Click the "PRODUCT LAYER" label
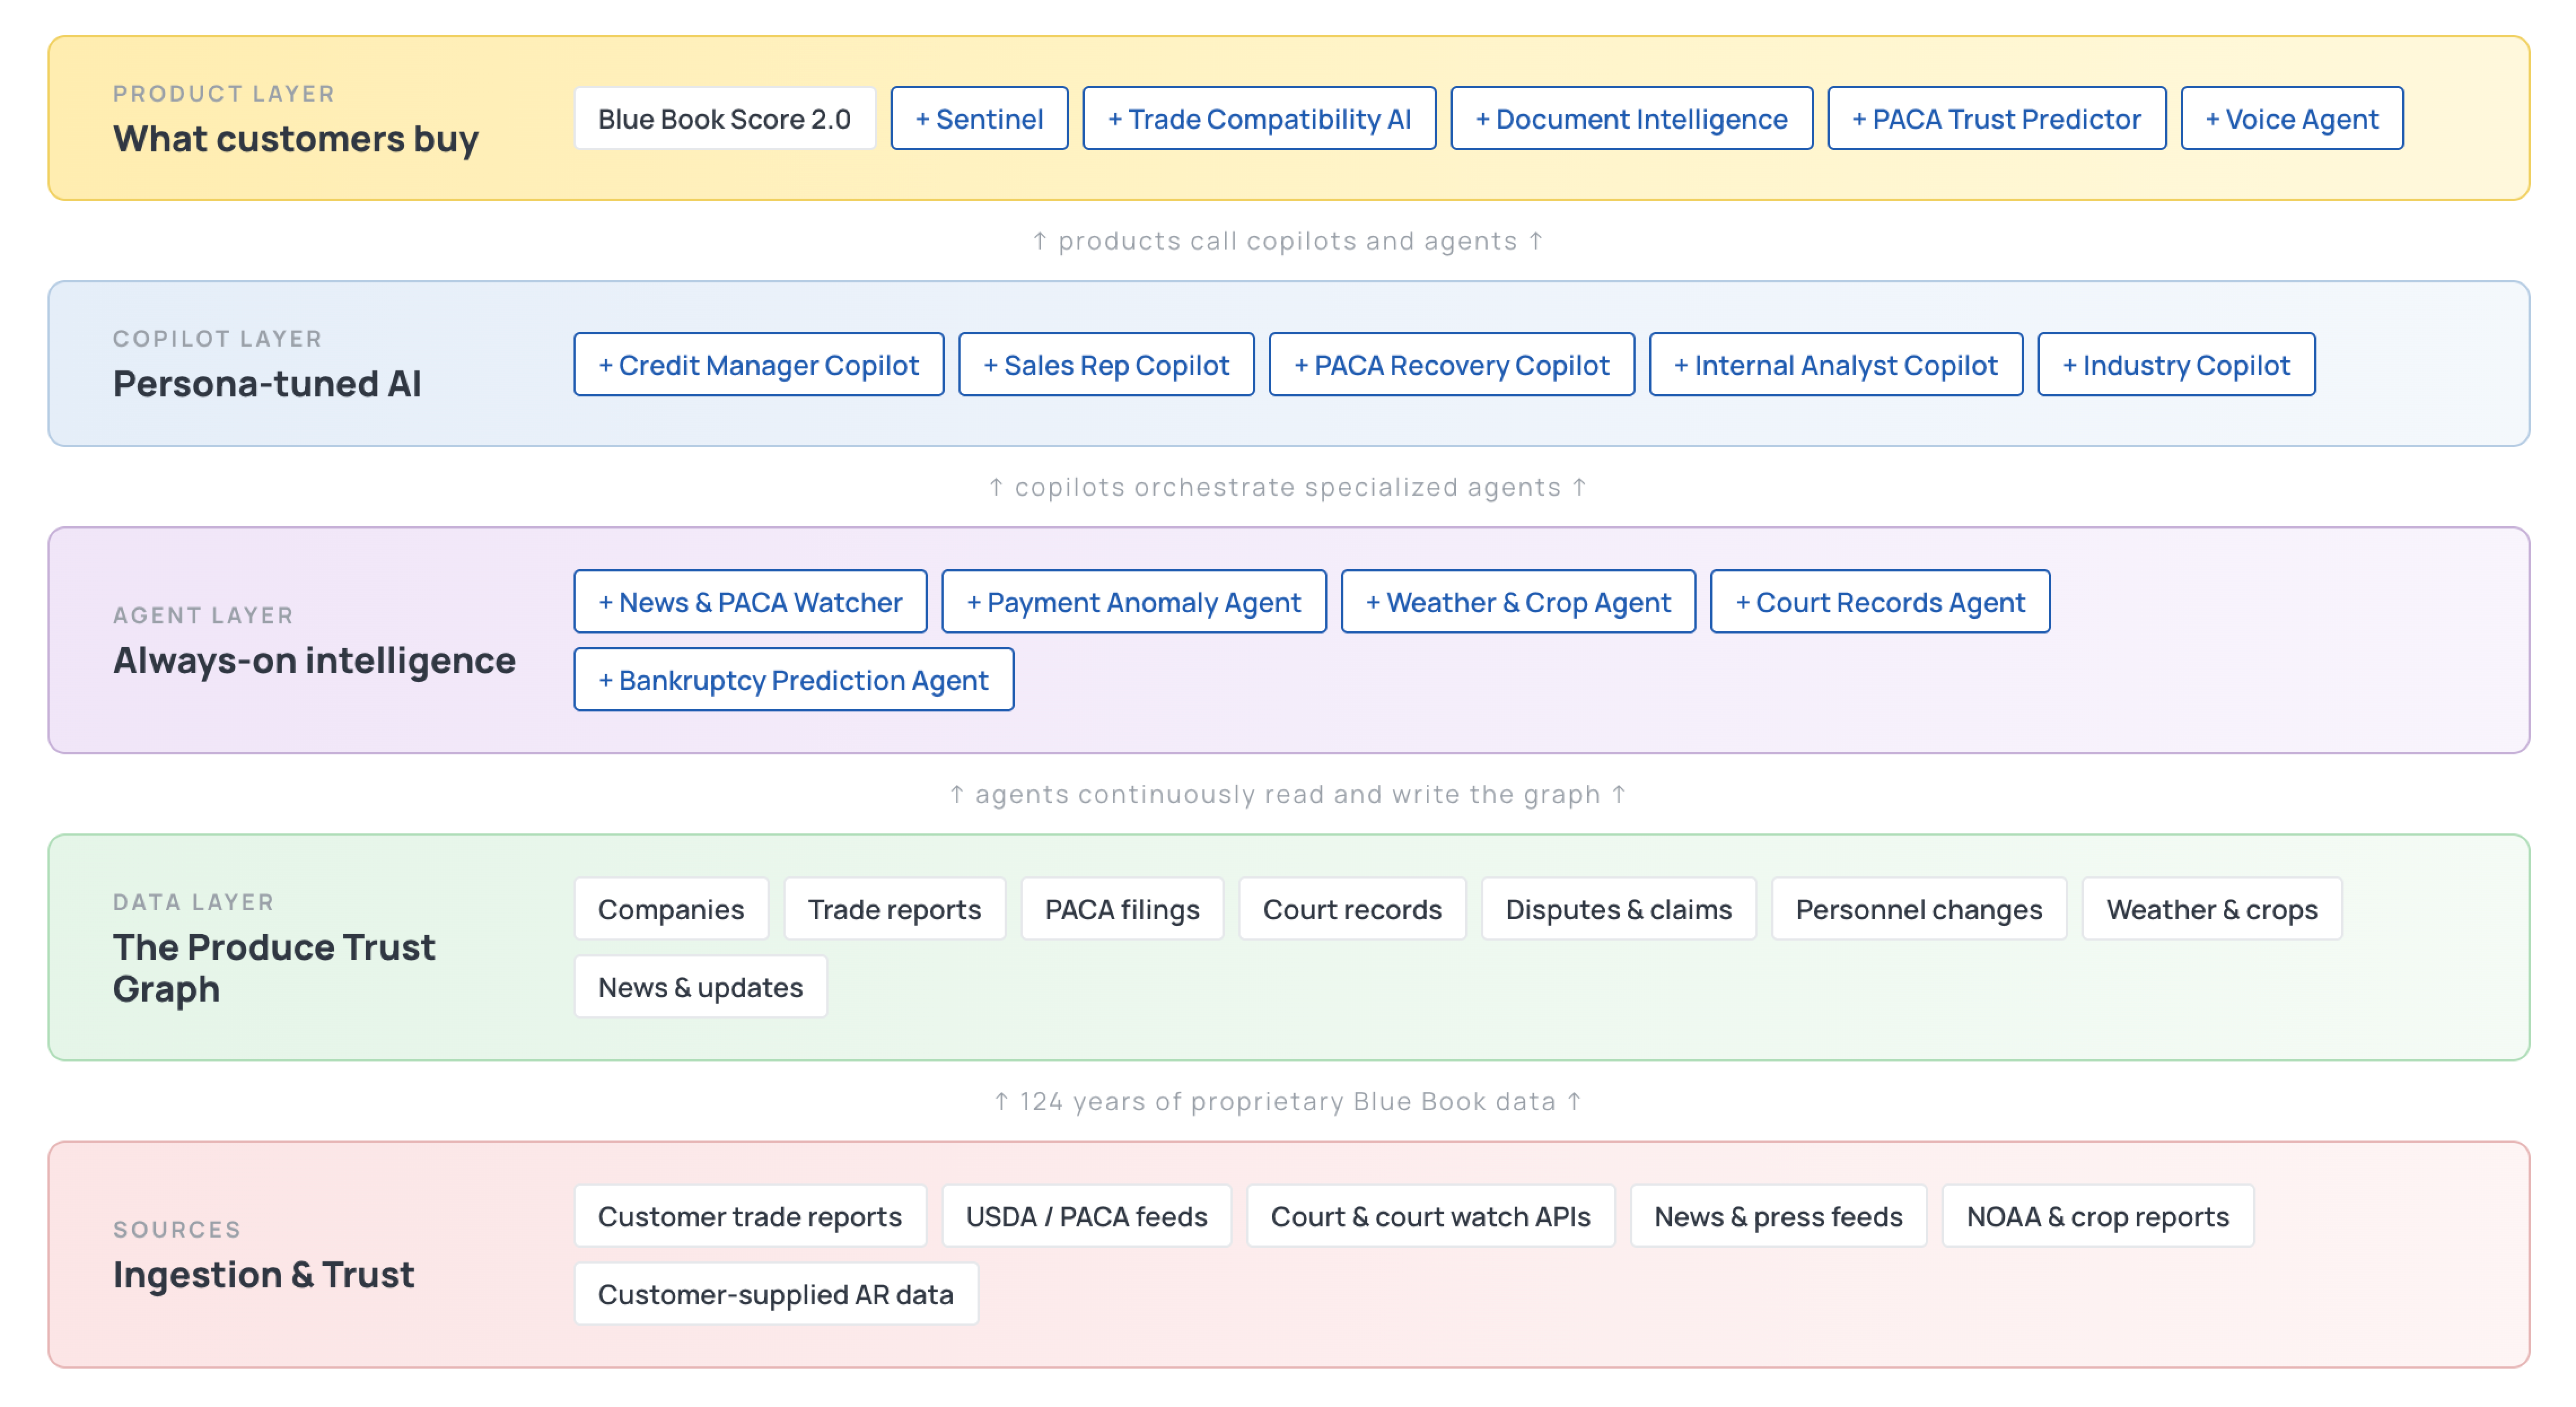 click(224, 94)
